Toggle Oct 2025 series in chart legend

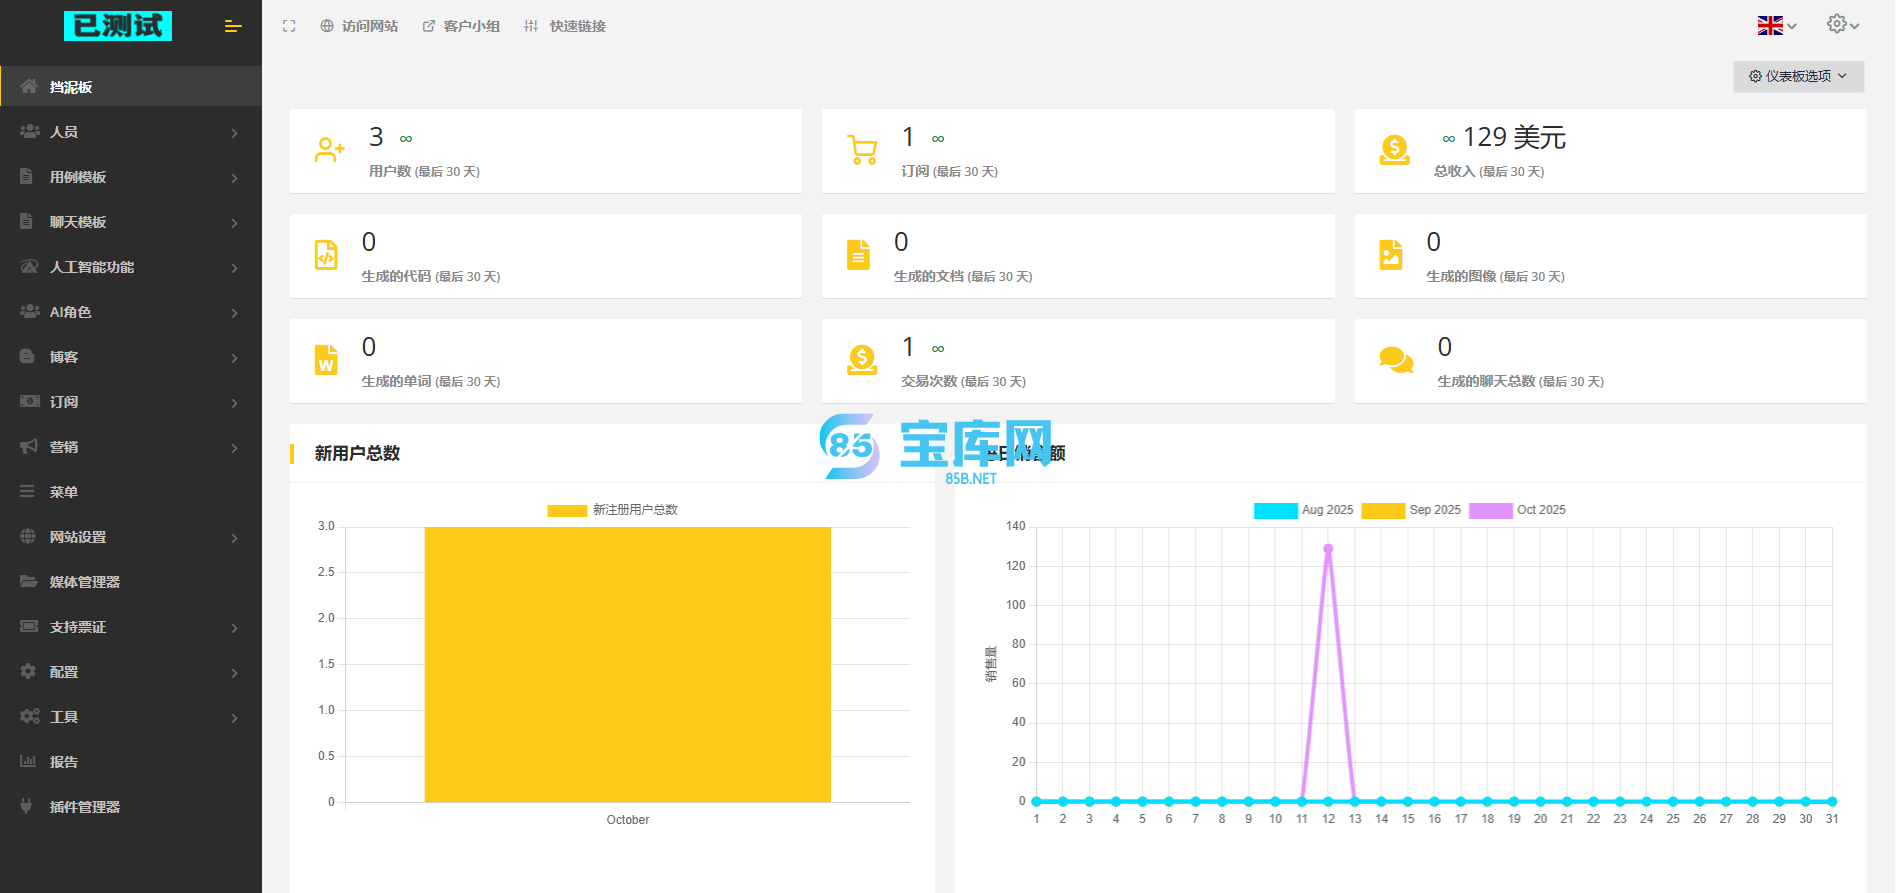coord(1491,510)
